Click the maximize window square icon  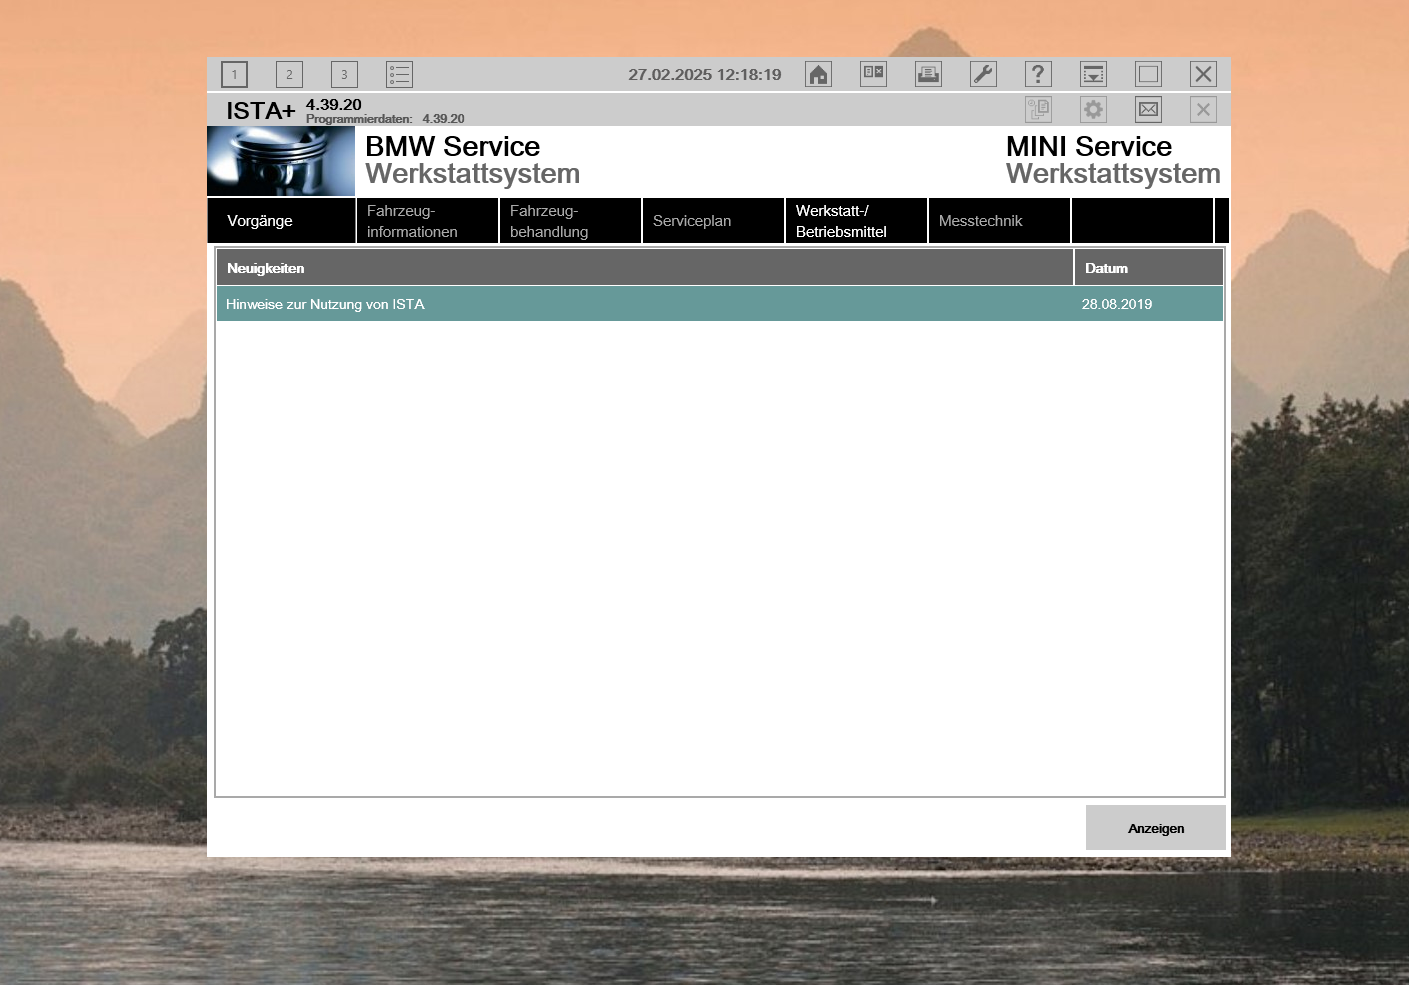[1148, 74]
